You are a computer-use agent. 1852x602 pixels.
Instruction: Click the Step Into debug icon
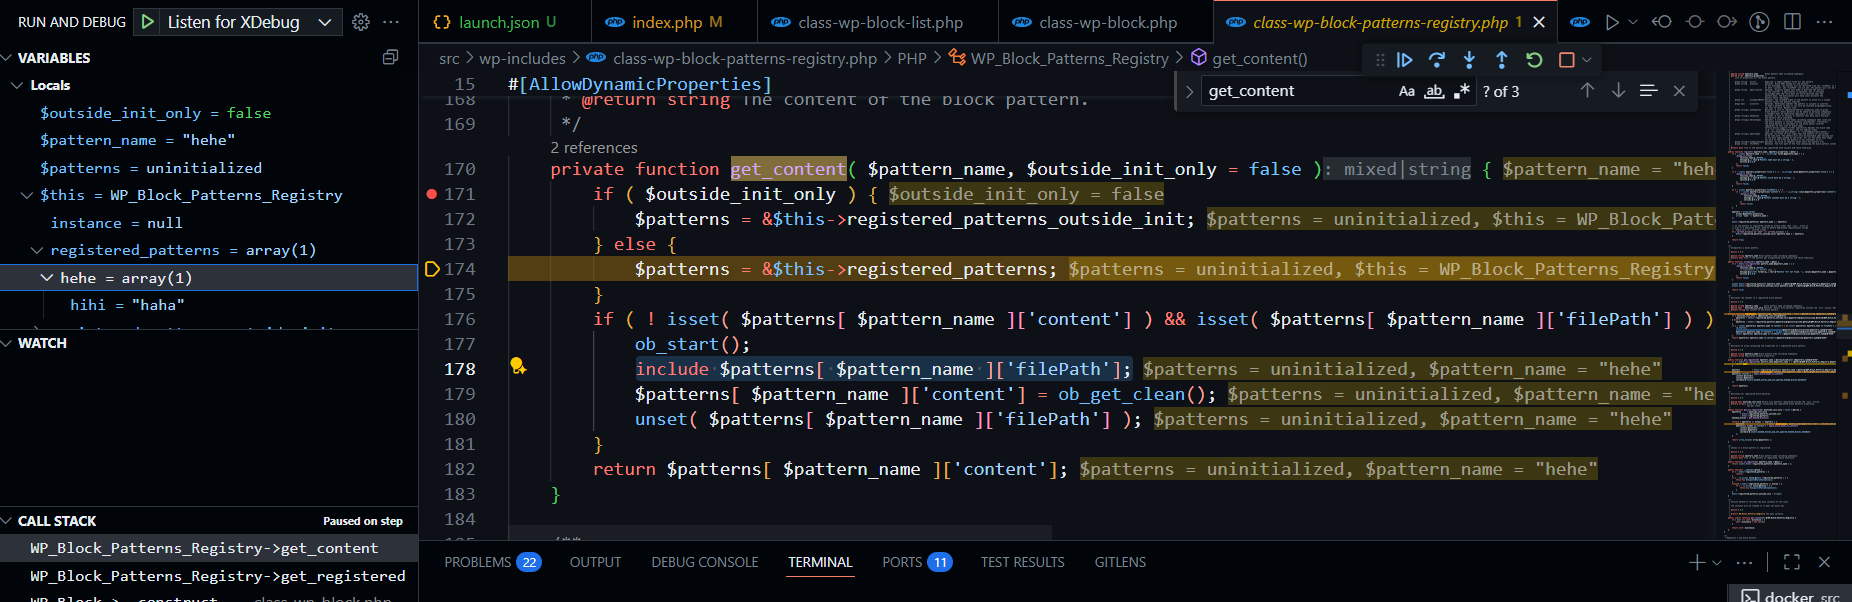tap(1469, 60)
